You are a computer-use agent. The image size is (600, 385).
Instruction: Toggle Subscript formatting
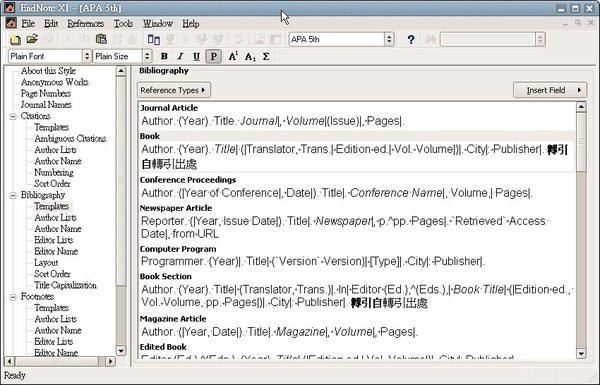249,57
